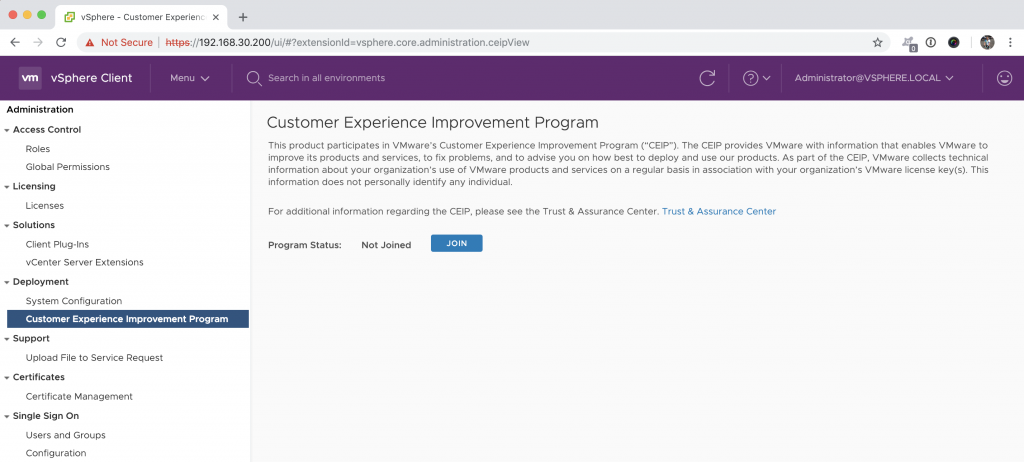This screenshot has height=462, width=1024.
Task: Select Global Permissions in sidebar
Action: pos(67,167)
